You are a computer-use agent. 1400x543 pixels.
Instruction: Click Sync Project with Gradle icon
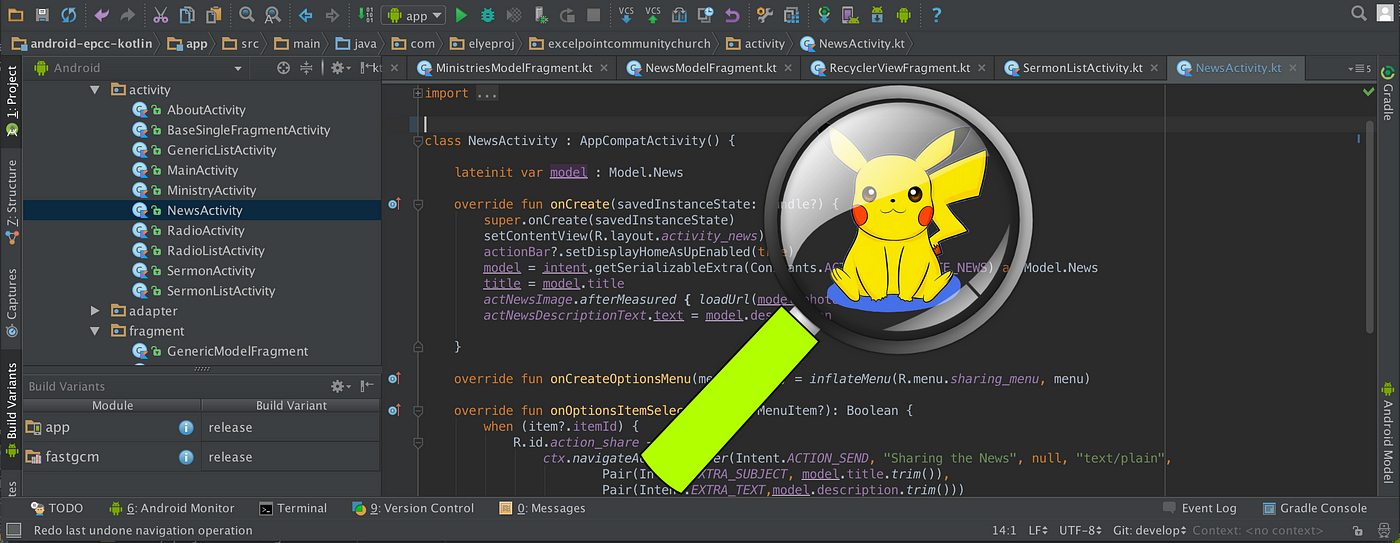(825, 15)
